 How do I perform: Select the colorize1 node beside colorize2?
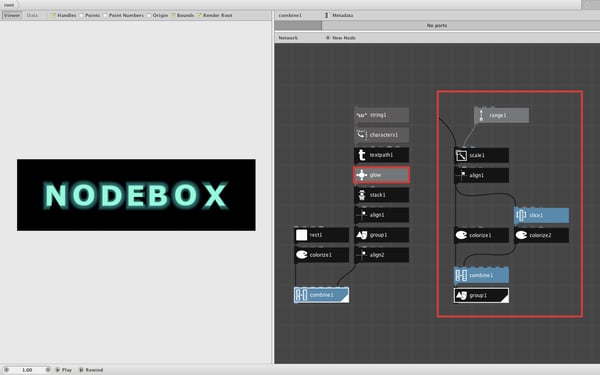(481, 235)
